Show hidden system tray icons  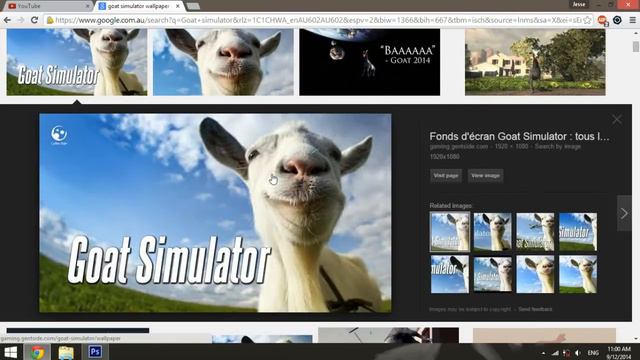[543, 353]
